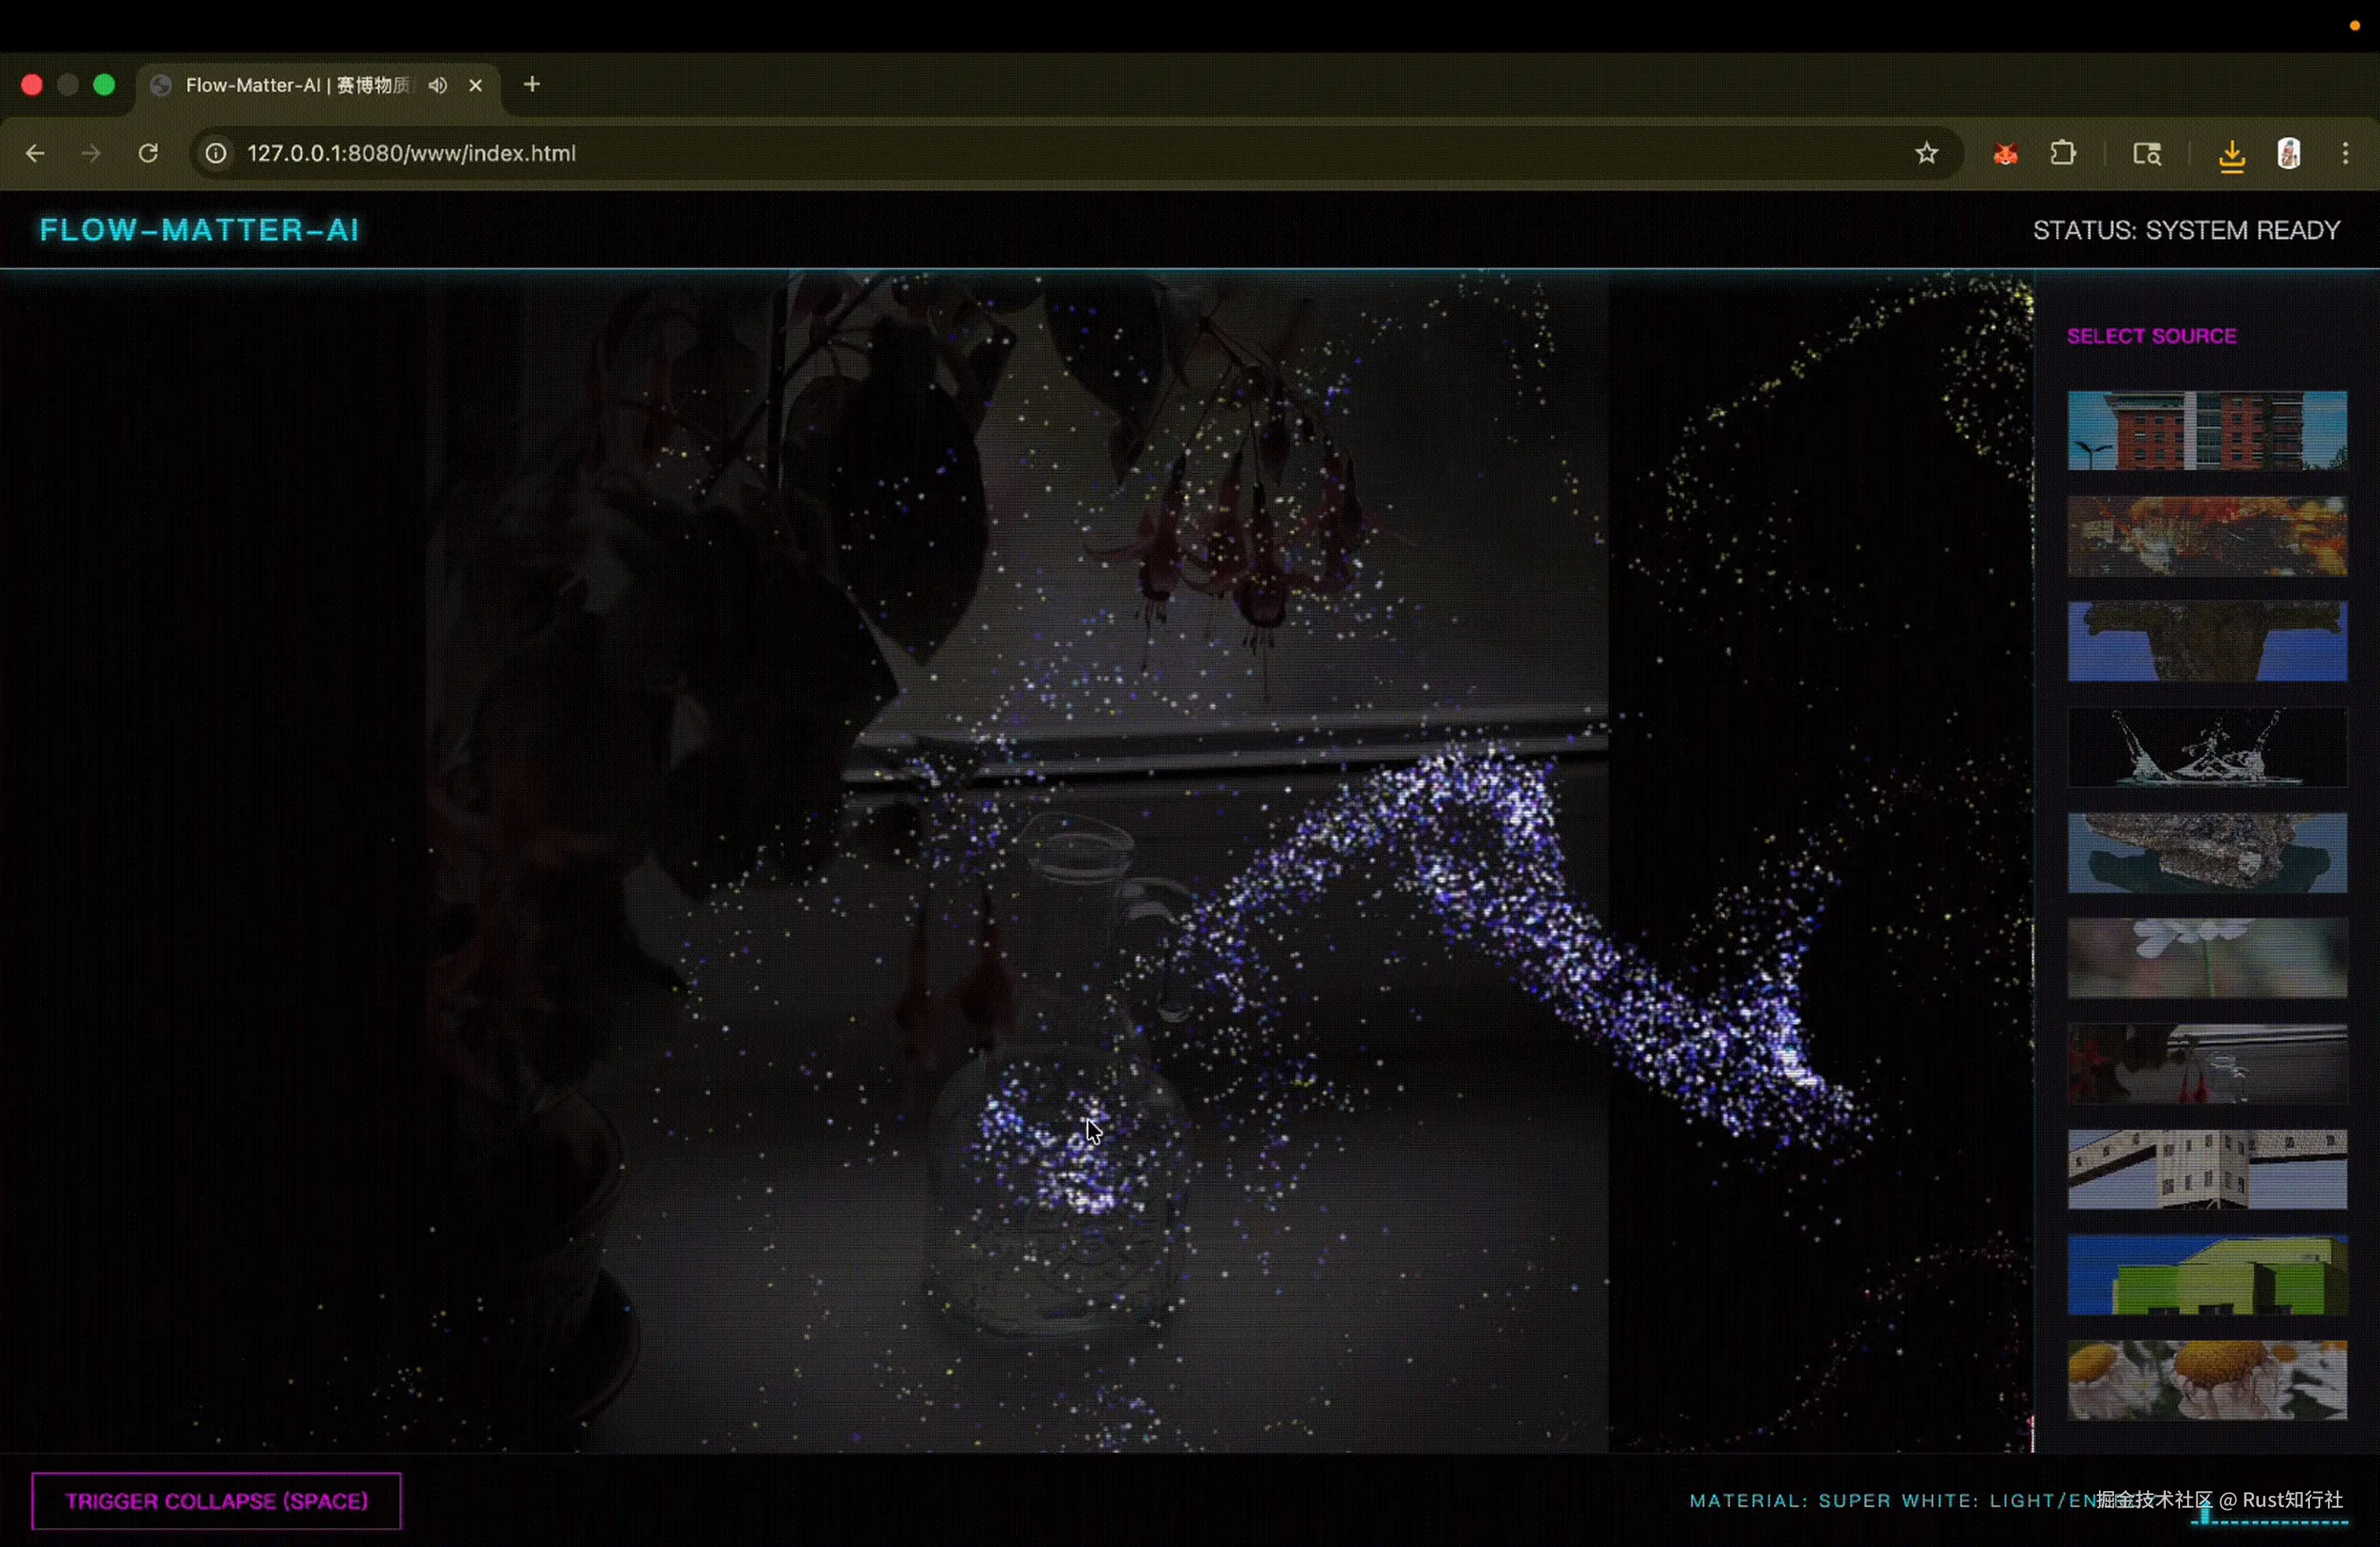Select the green building source thumbnail

click(x=2207, y=1274)
